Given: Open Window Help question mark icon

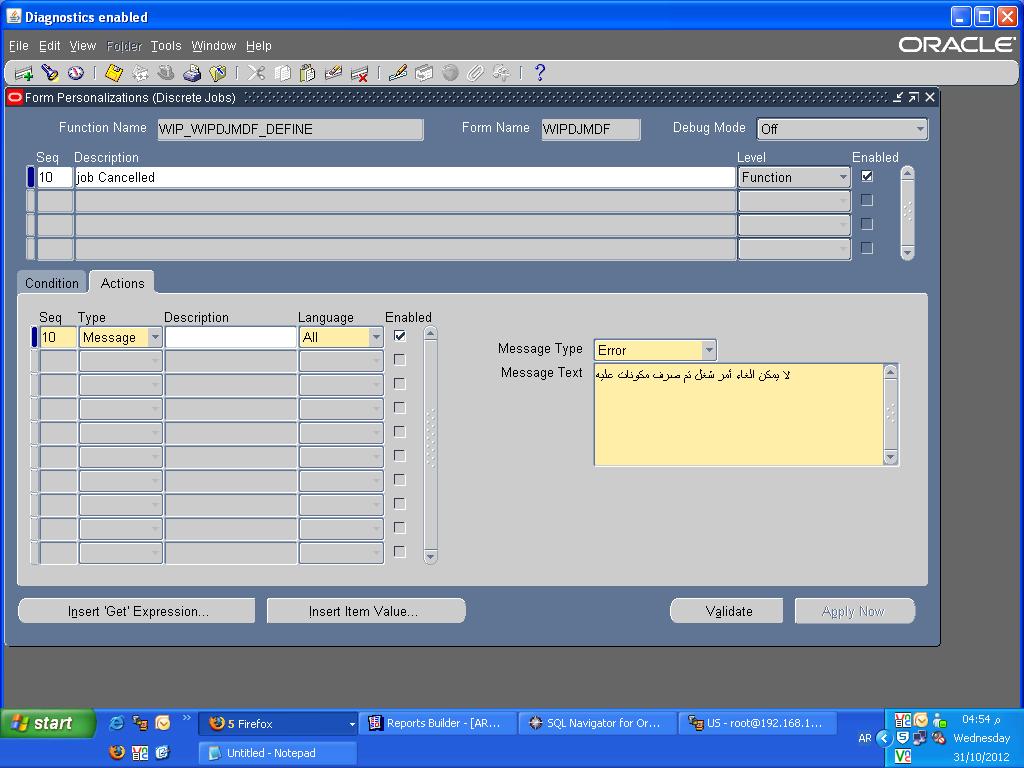Looking at the screenshot, I should click(540, 73).
